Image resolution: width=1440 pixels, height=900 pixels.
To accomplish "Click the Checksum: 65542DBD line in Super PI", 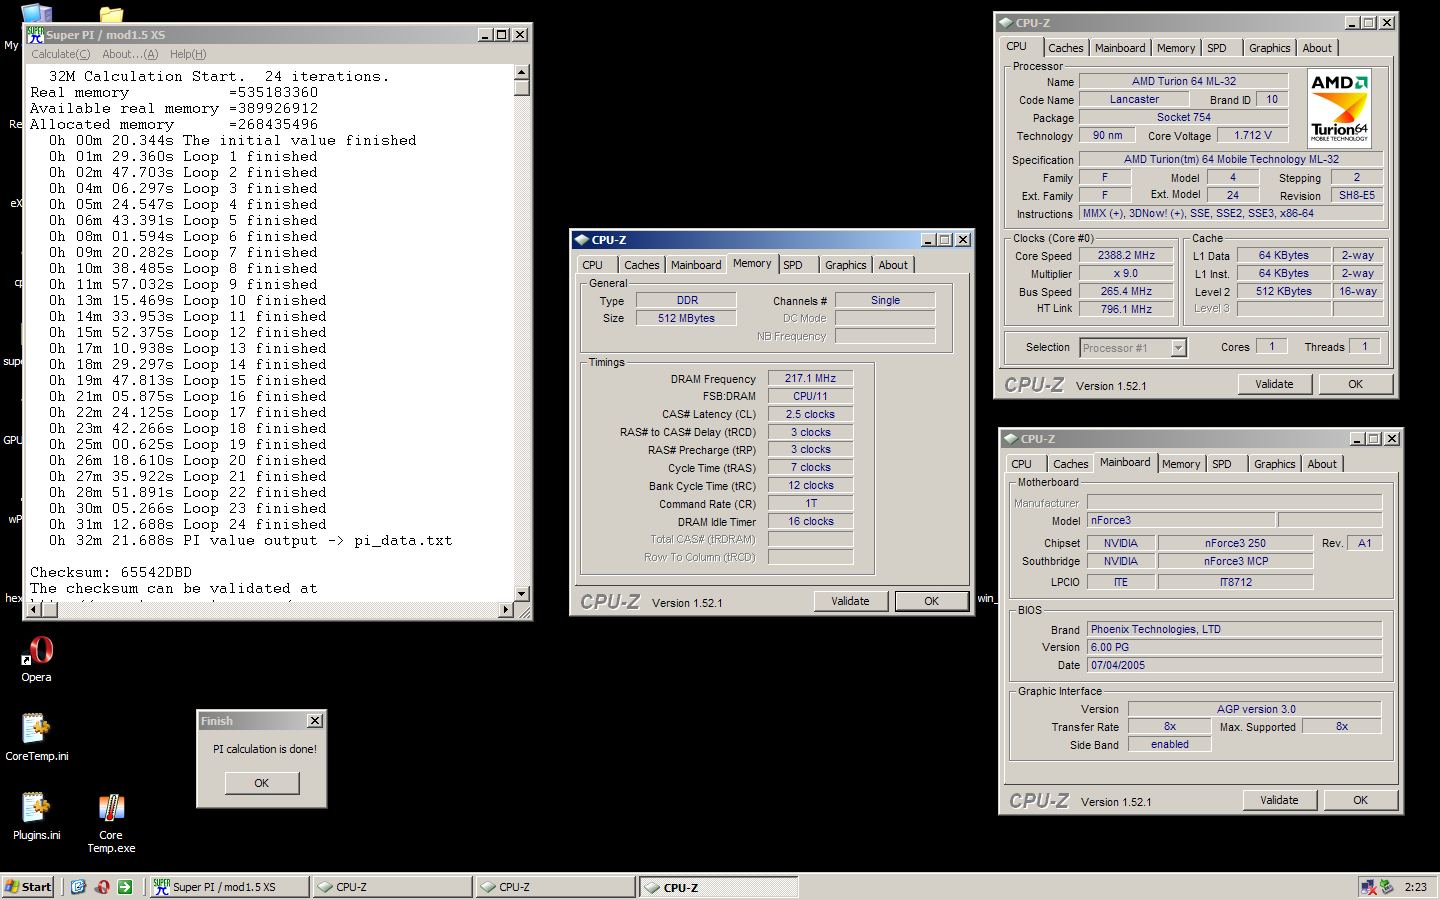I will (x=111, y=572).
